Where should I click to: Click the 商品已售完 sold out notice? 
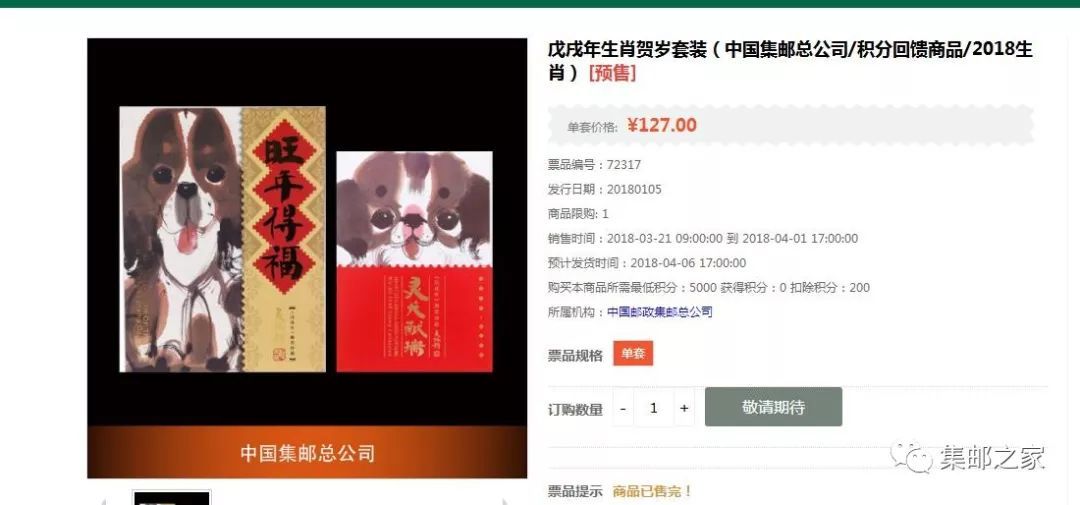(x=652, y=491)
